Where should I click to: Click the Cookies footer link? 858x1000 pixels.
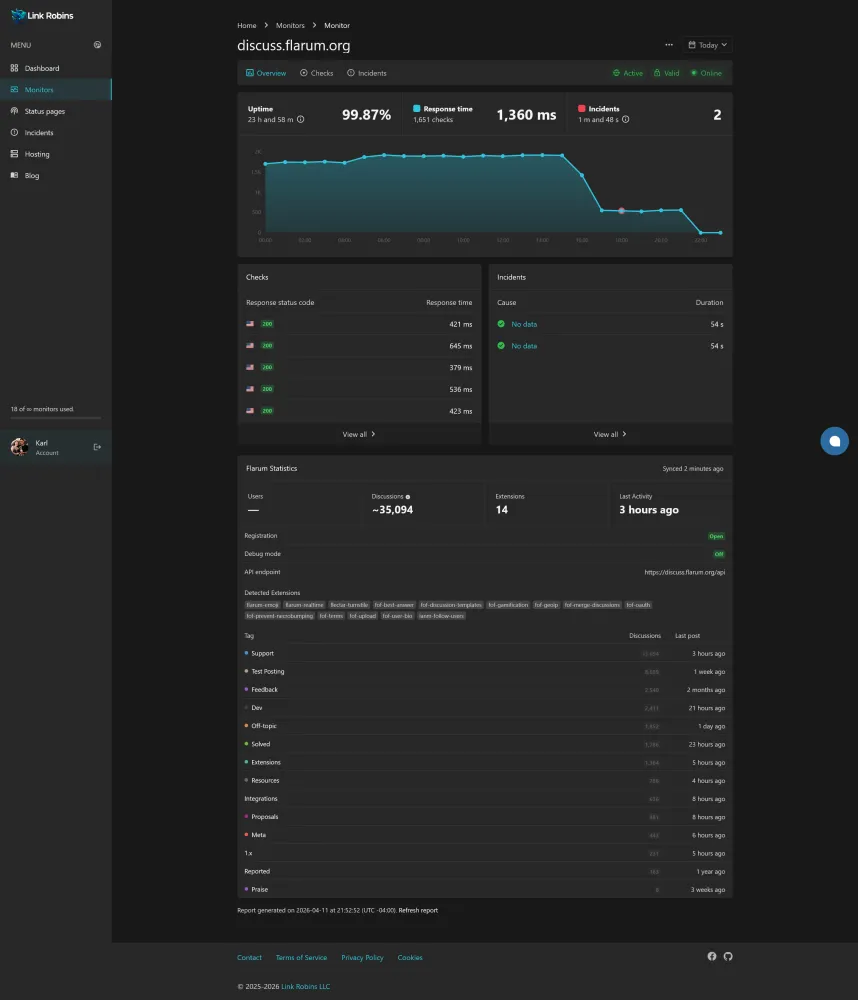click(x=410, y=958)
